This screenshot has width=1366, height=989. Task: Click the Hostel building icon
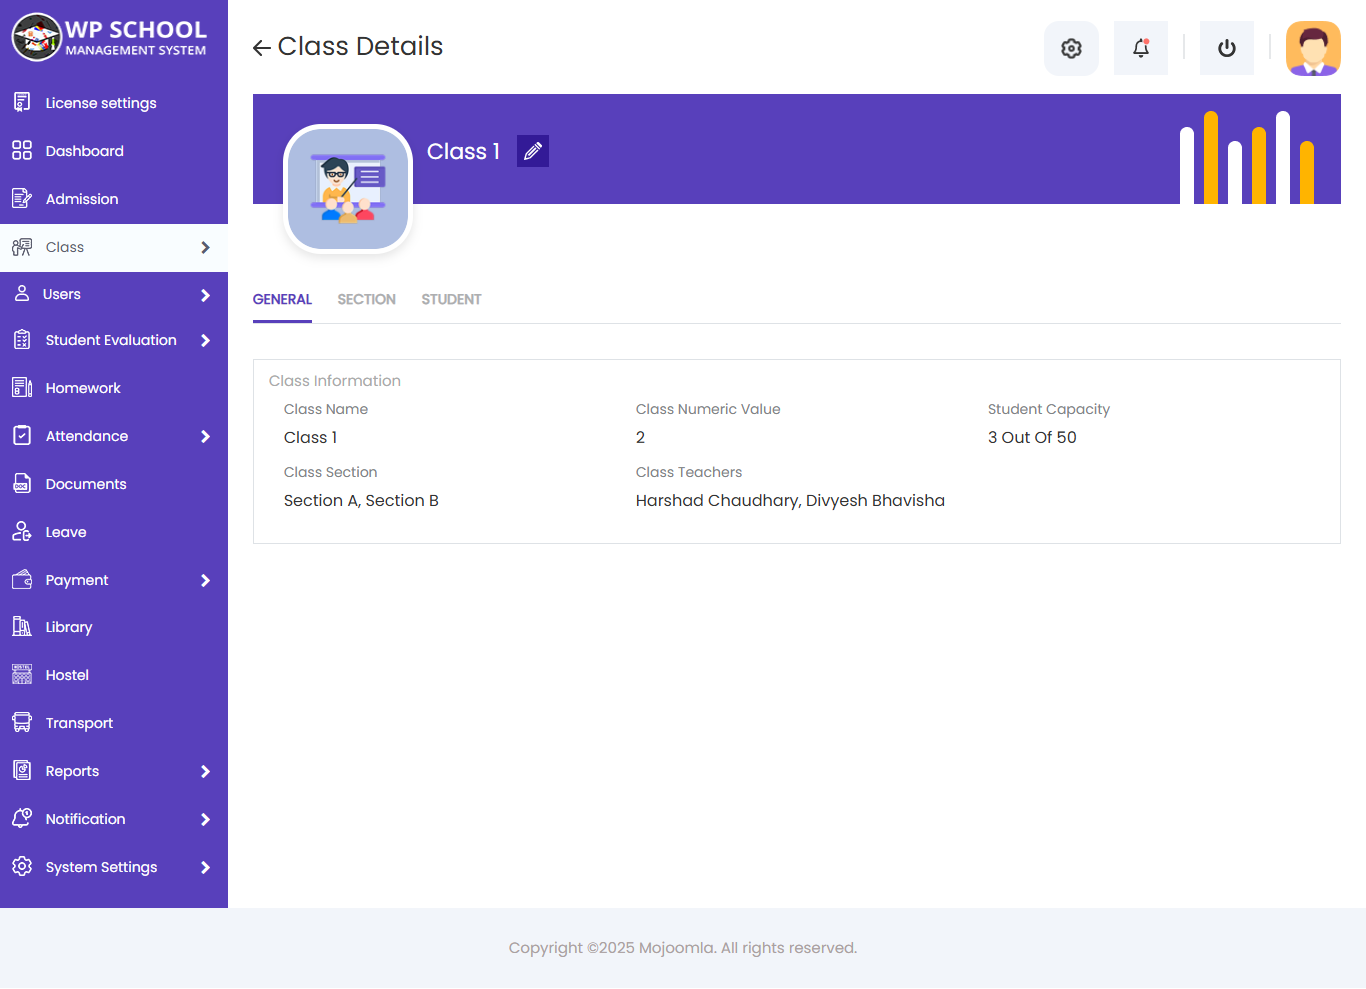tap(22, 674)
